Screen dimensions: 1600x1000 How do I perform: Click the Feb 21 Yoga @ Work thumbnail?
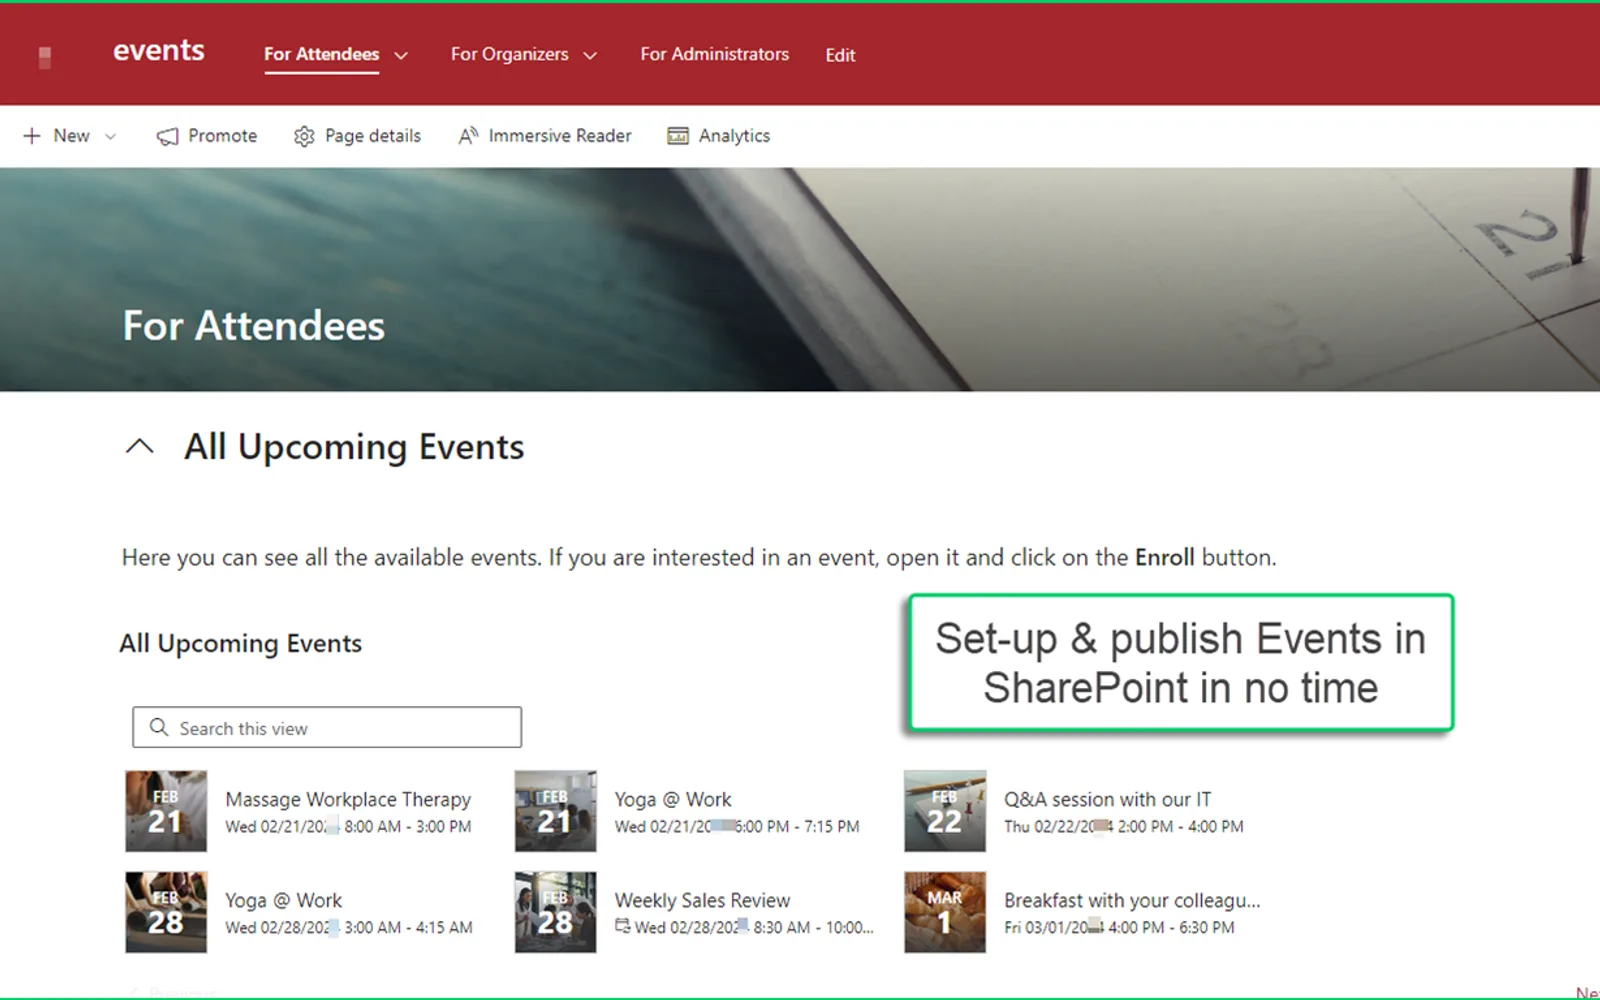555,811
